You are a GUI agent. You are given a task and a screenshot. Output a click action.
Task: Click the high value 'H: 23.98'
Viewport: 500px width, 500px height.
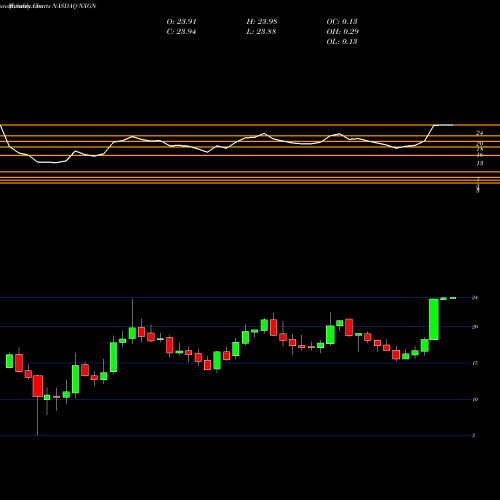(x=262, y=22)
